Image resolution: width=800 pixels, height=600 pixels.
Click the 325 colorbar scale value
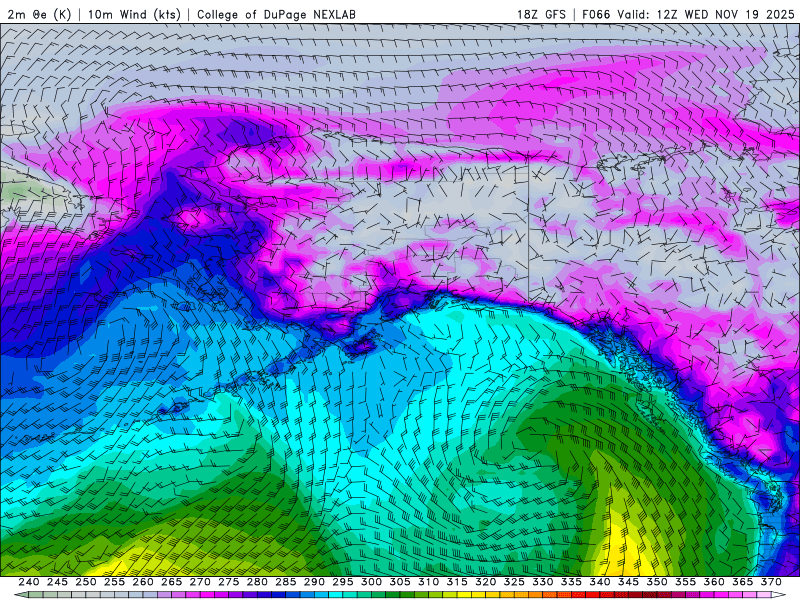(x=514, y=582)
